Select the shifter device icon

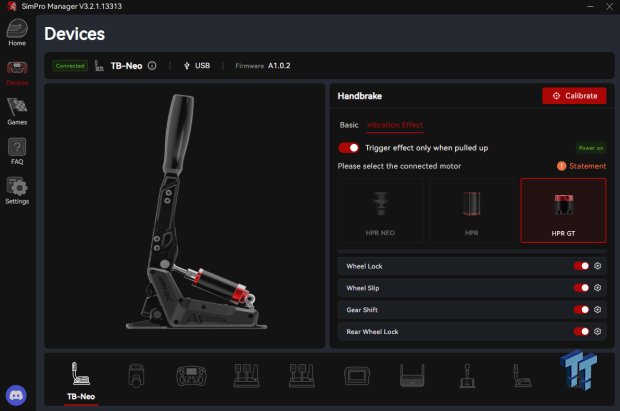pos(467,376)
